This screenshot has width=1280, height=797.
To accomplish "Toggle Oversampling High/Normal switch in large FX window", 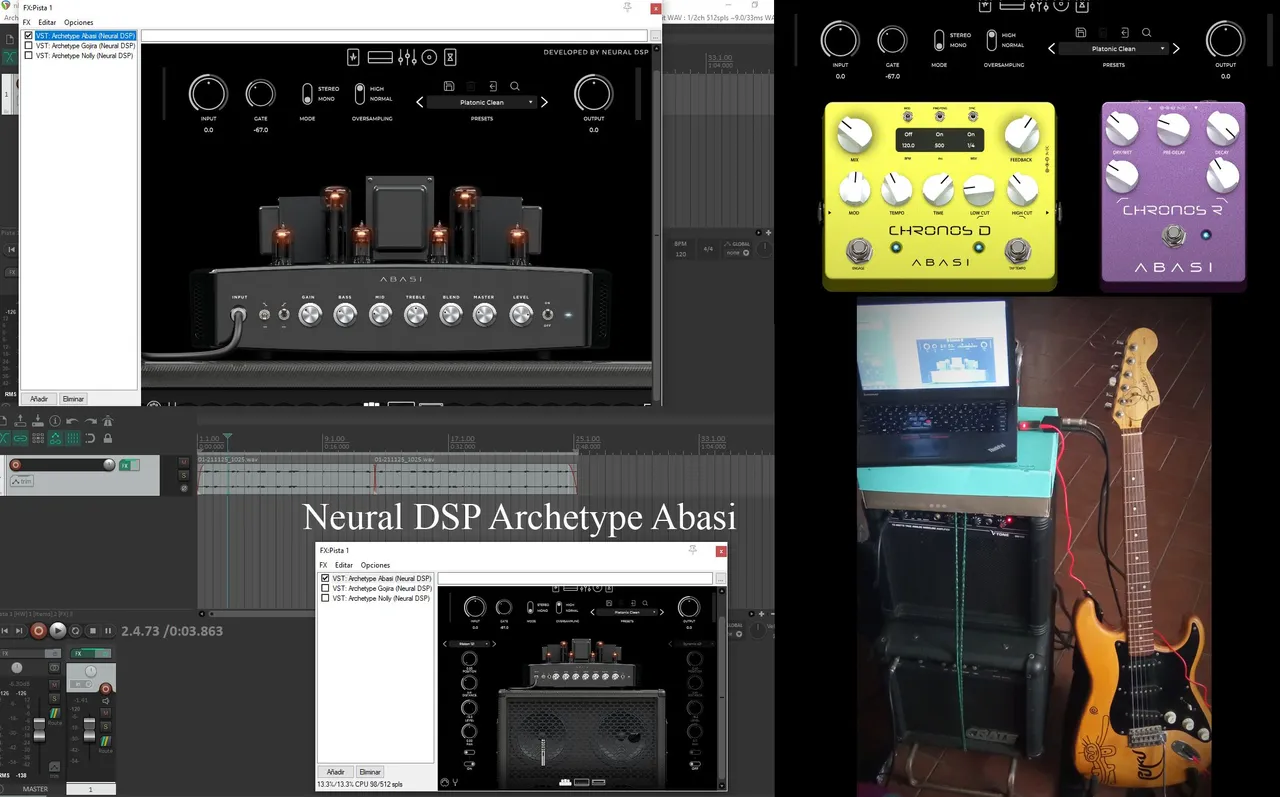I will click(359, 94).
